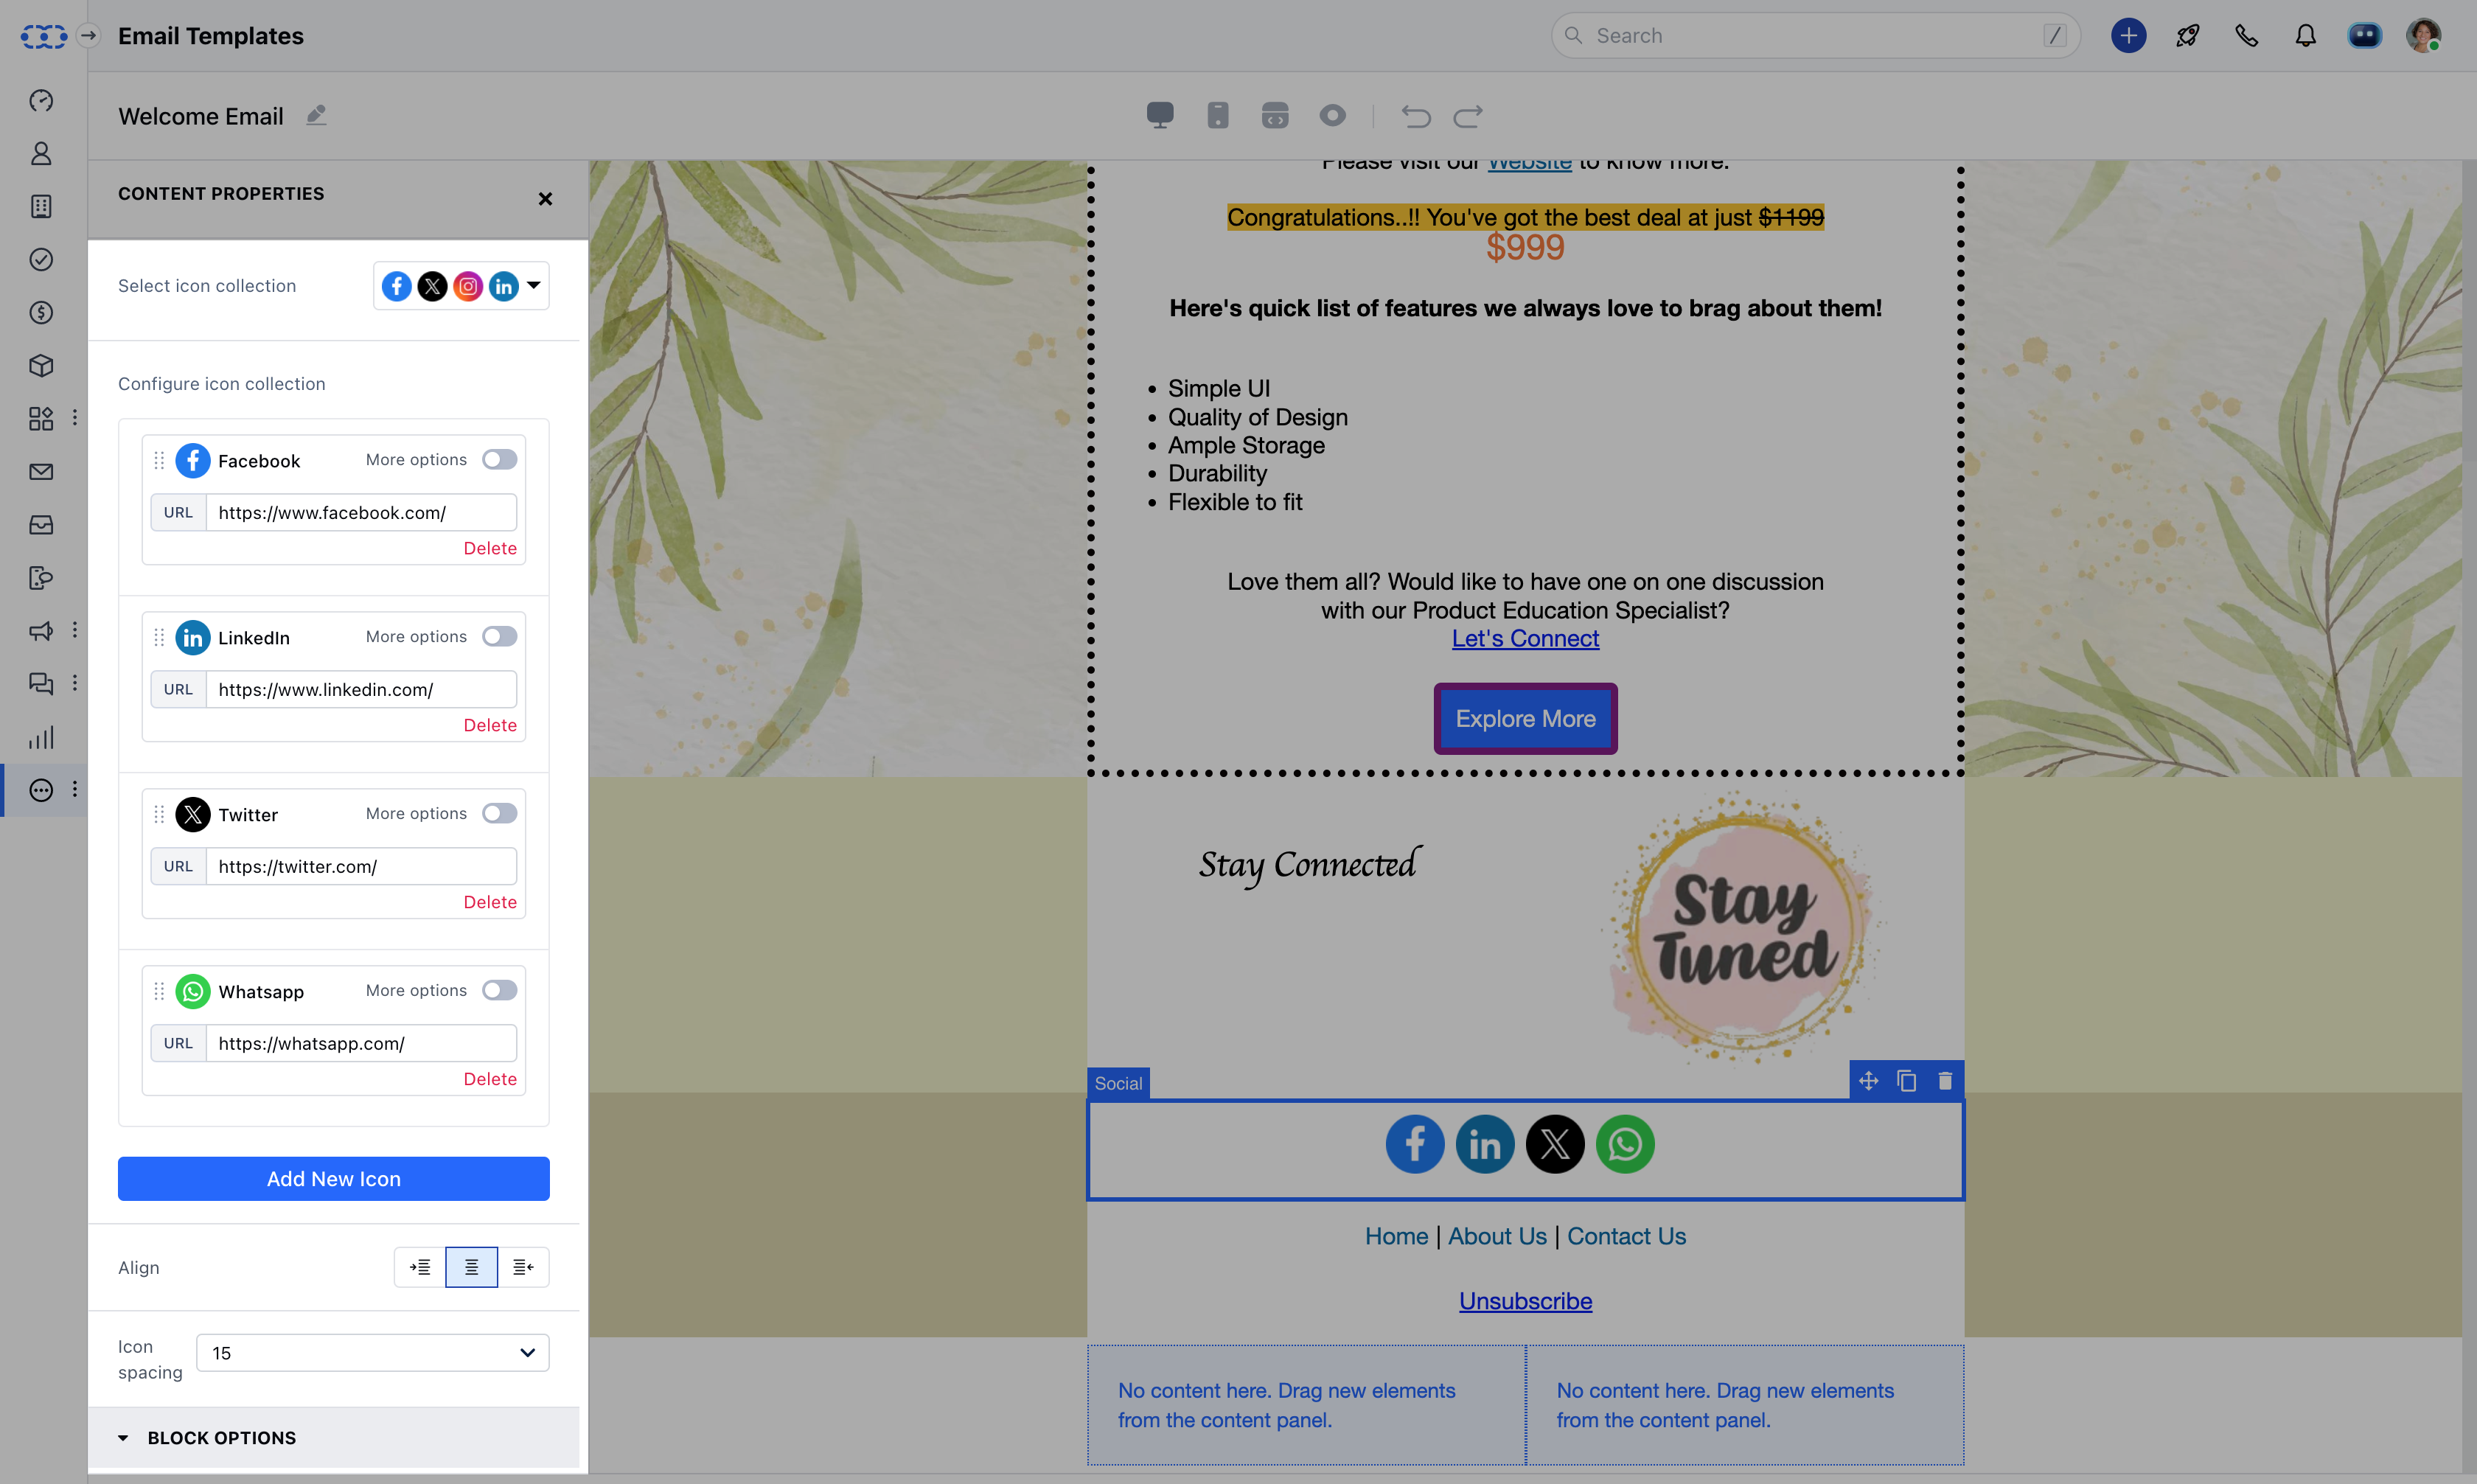Delete the Social block with trash icon
2477x1484 pixels.
1945,1081
